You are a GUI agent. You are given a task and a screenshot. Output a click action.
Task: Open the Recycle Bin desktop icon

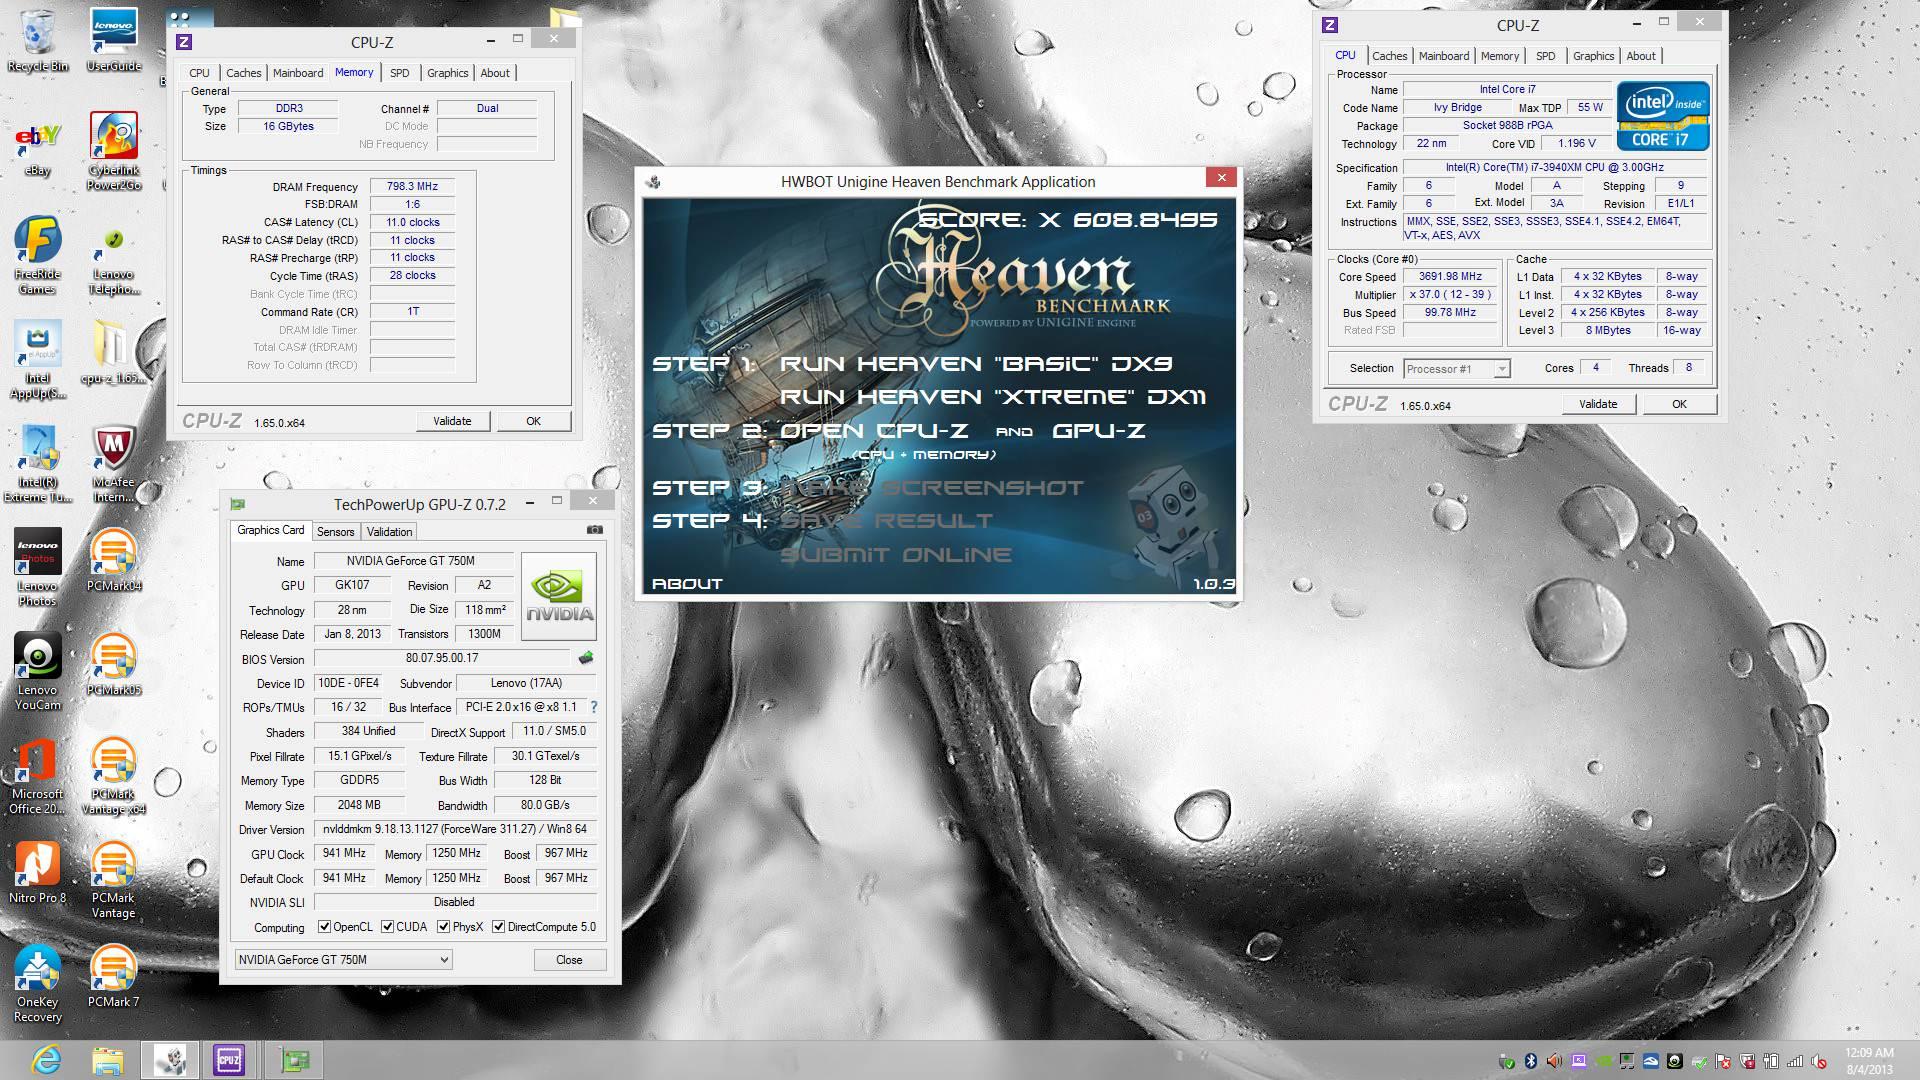point(37,40)
